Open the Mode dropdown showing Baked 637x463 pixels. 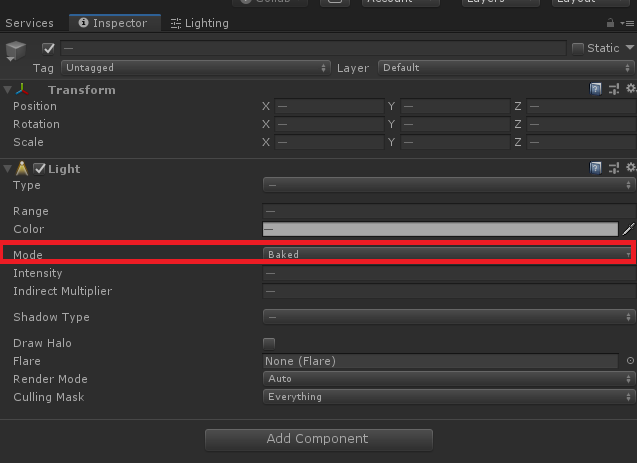(447, 254)
